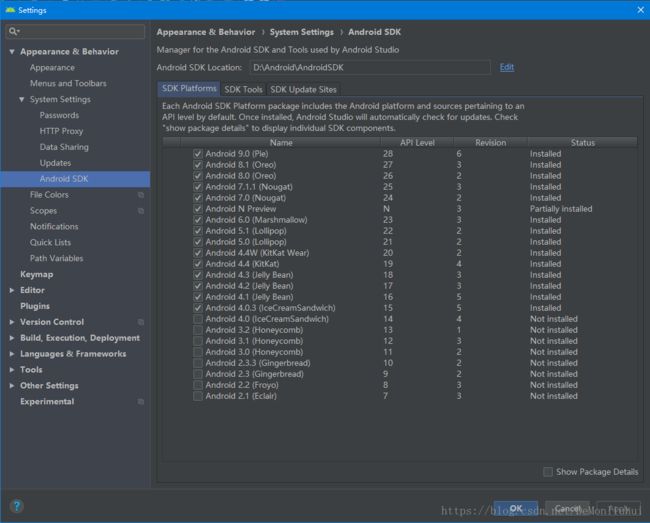Click the Apply button
Image resolution: width=650 pixels, height=523 pixels.
(618, 508)
